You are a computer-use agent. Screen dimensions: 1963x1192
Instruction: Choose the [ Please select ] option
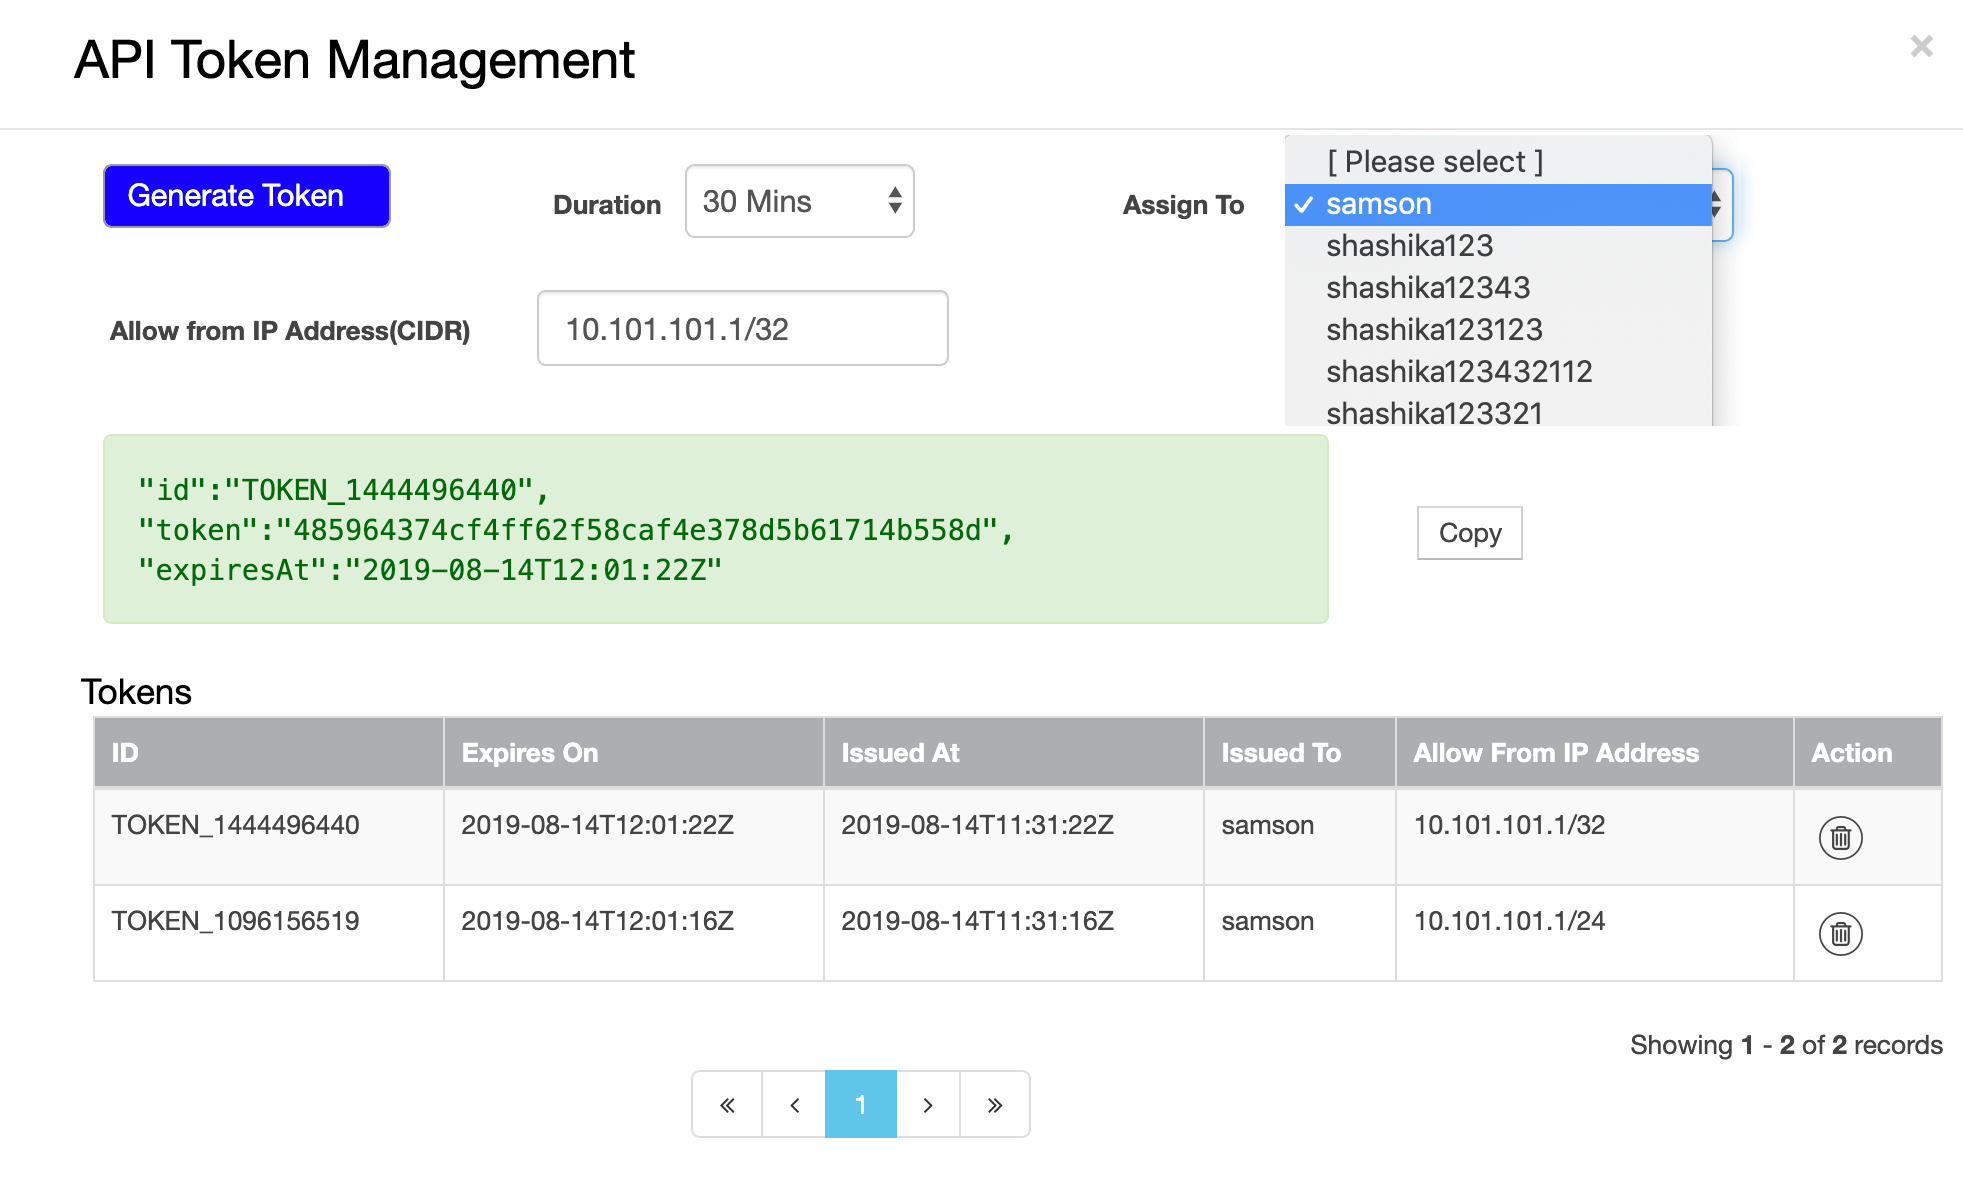coord(1498,162)
